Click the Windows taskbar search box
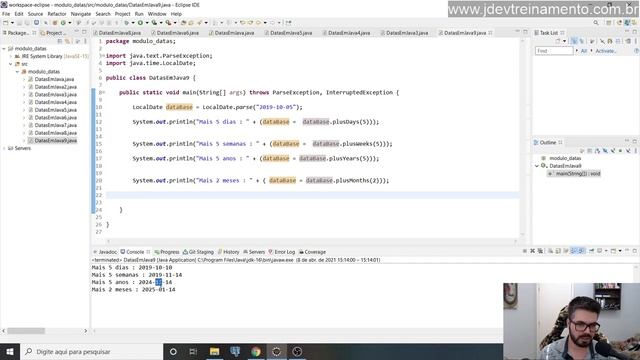 click(91, 351)
